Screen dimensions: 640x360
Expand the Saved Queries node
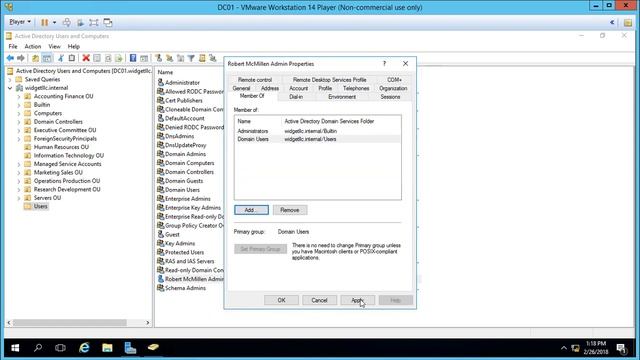click(10, 80)
